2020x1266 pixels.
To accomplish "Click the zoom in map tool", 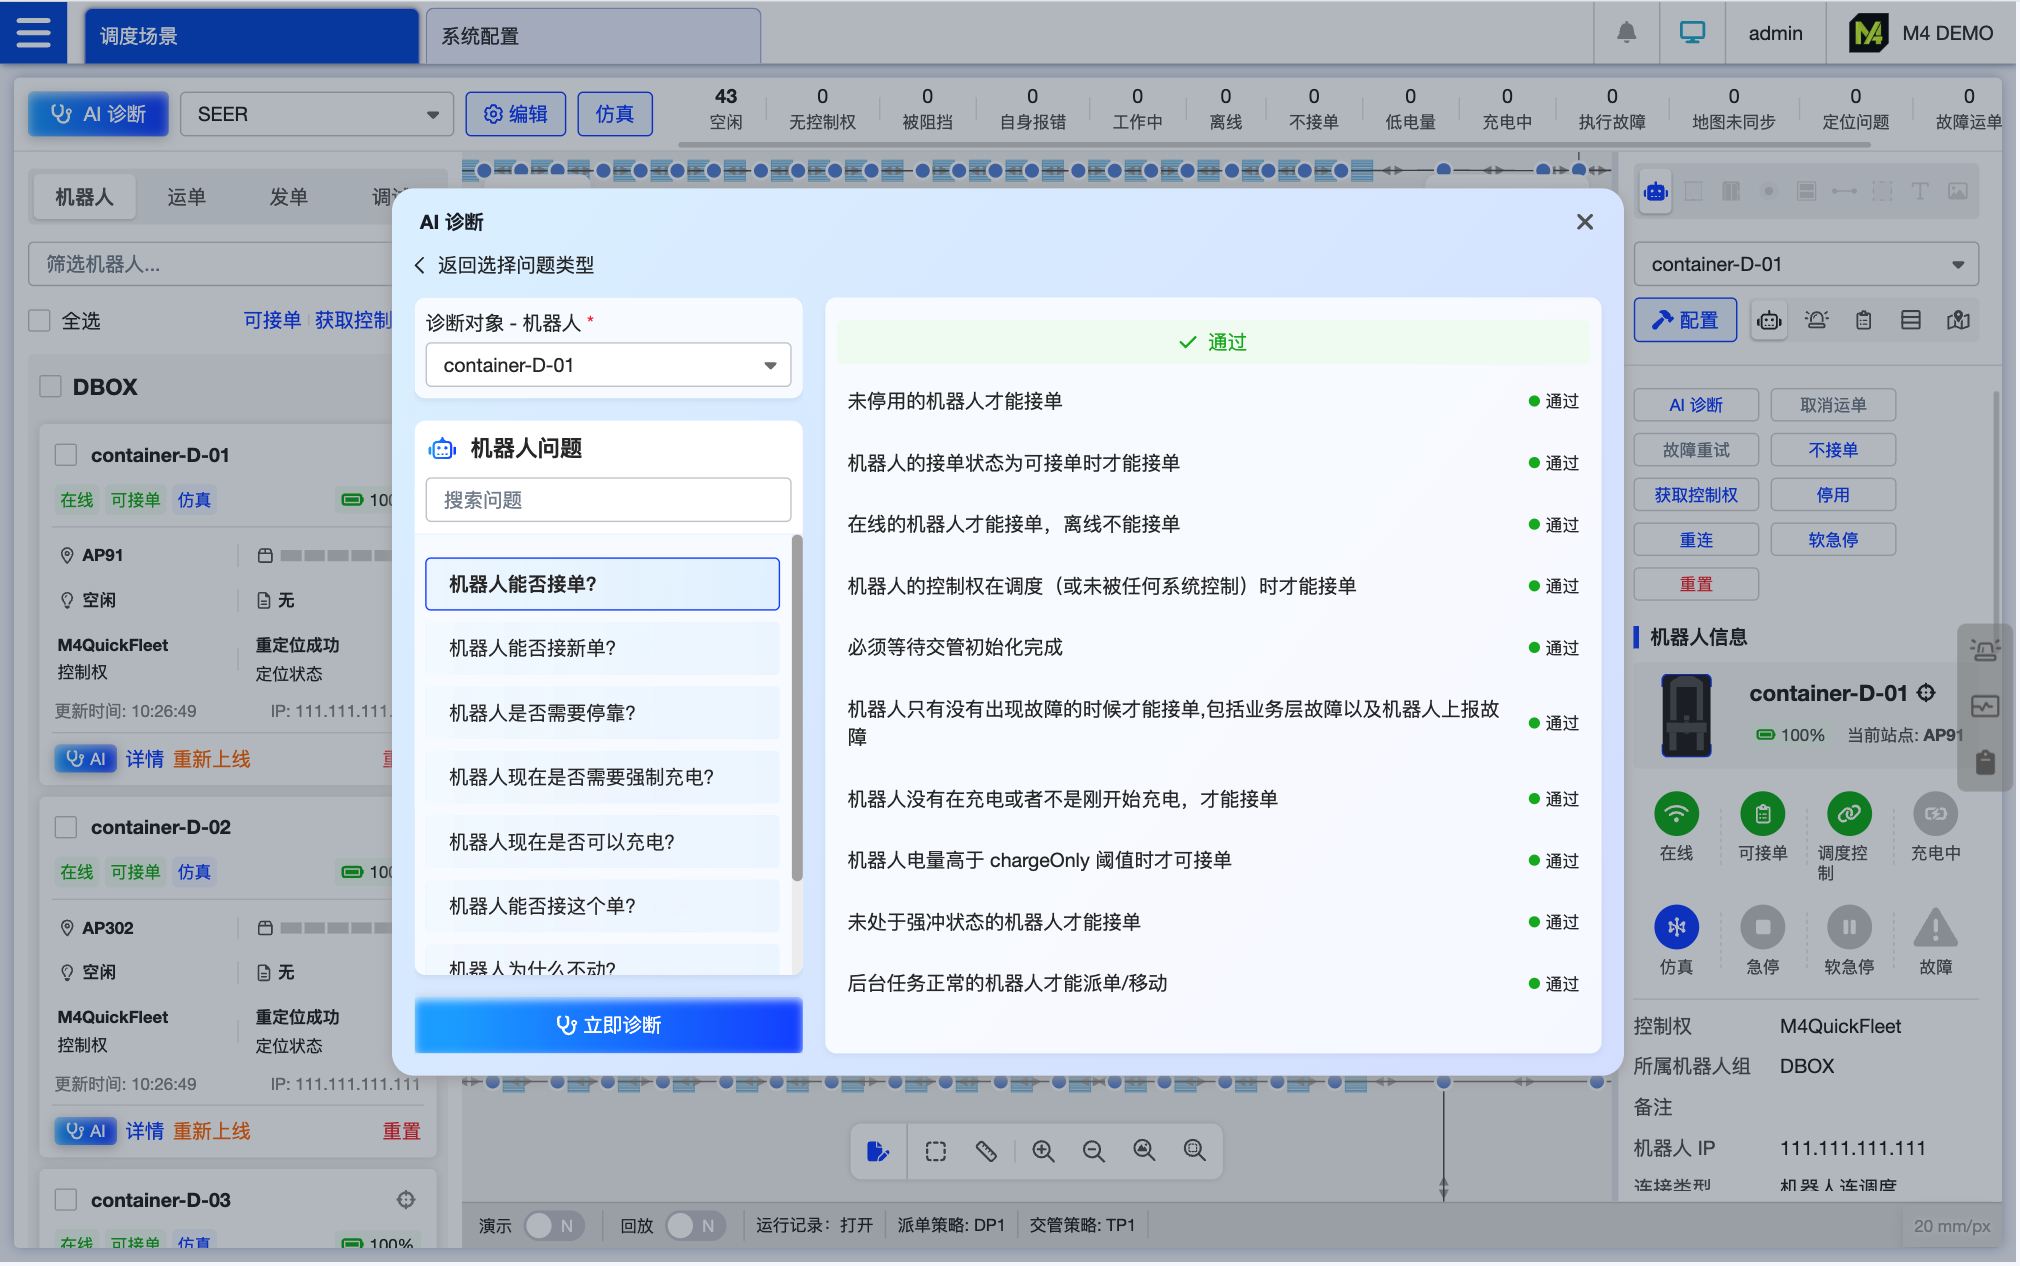I will pos(1043,1151).
